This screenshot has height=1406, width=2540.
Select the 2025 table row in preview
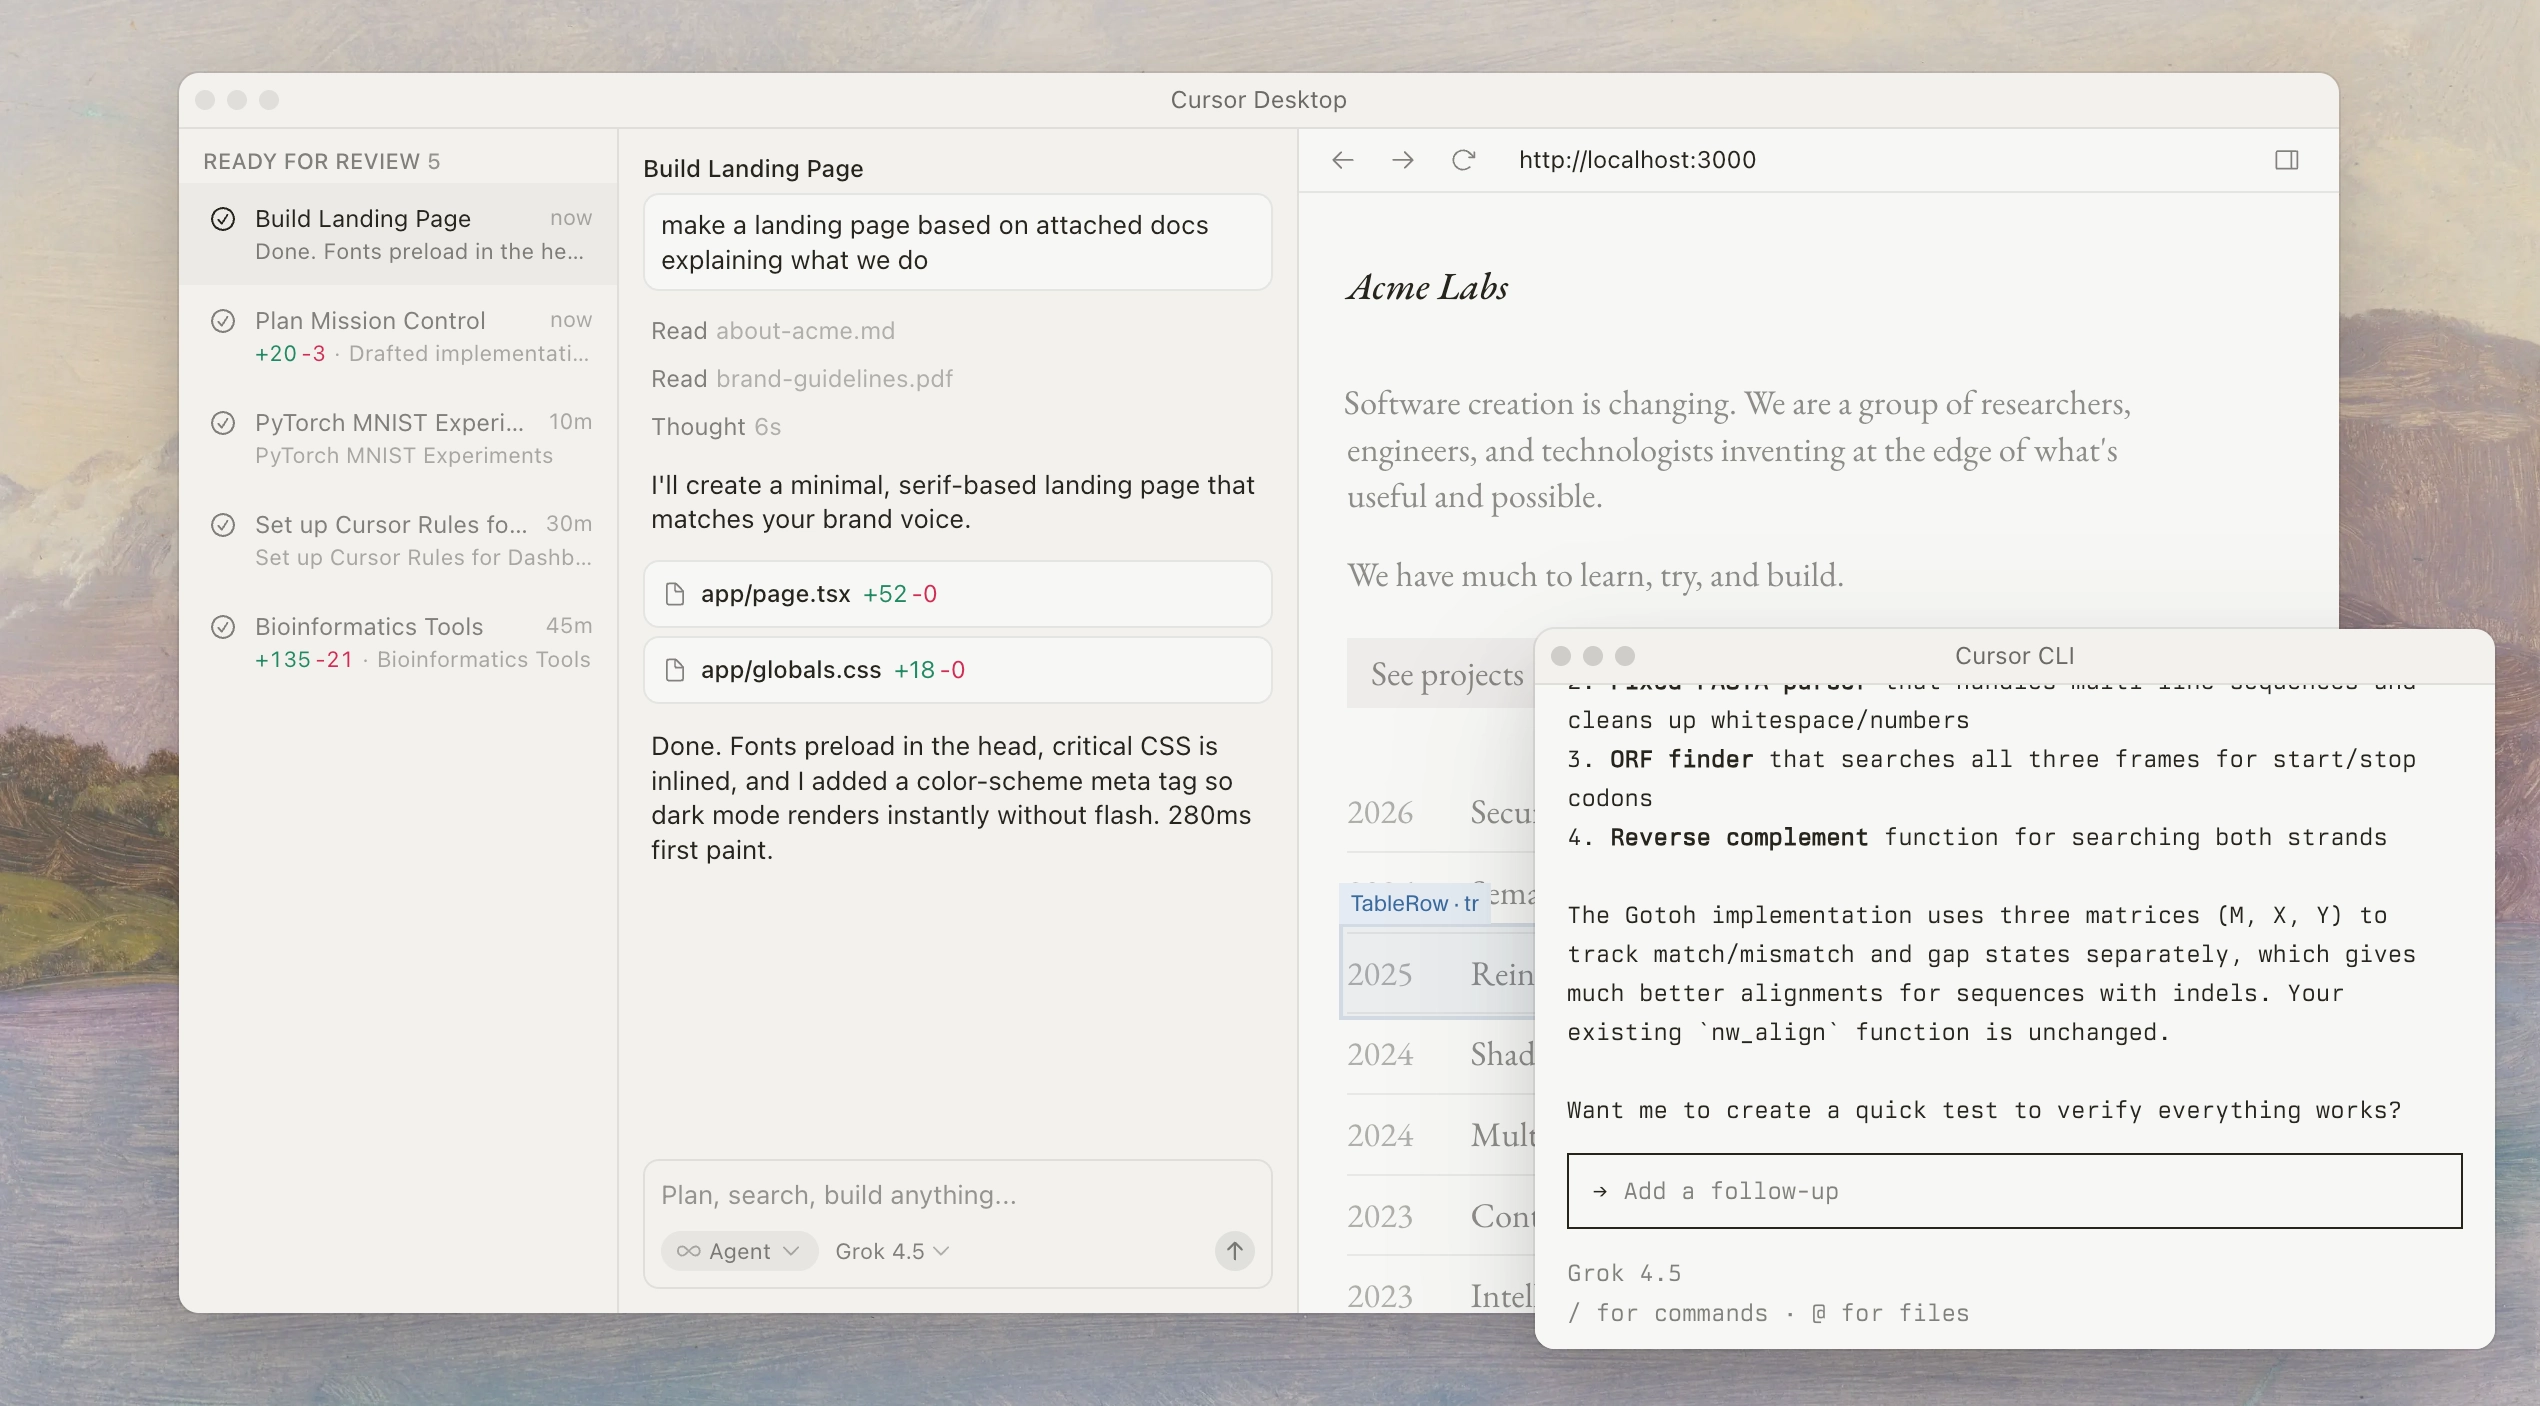point(1438,974)
